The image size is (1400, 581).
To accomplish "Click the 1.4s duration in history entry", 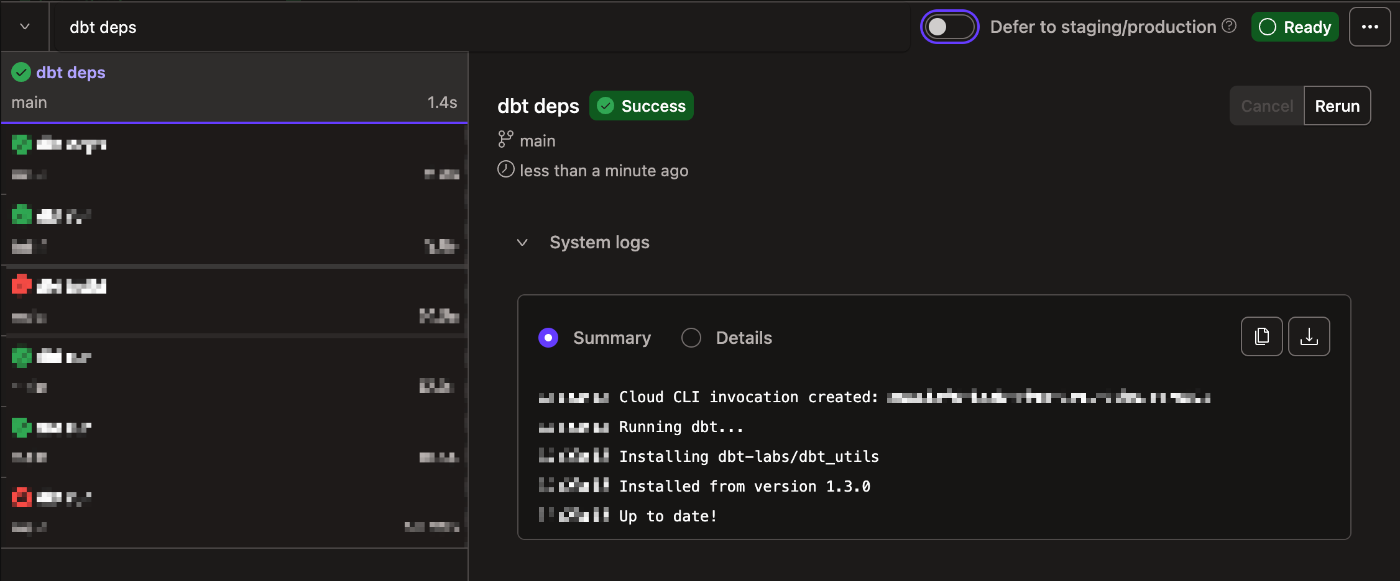I will [x=442, y=102].
